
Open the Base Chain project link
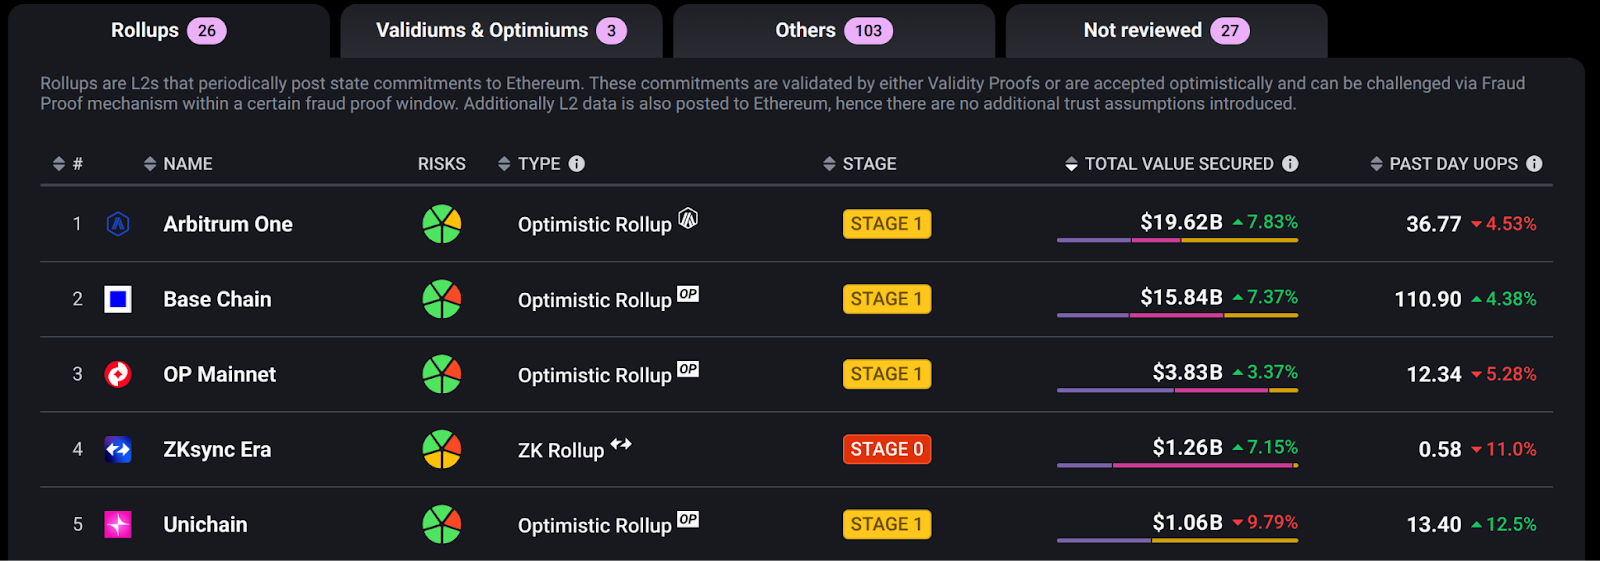(217, 299)
